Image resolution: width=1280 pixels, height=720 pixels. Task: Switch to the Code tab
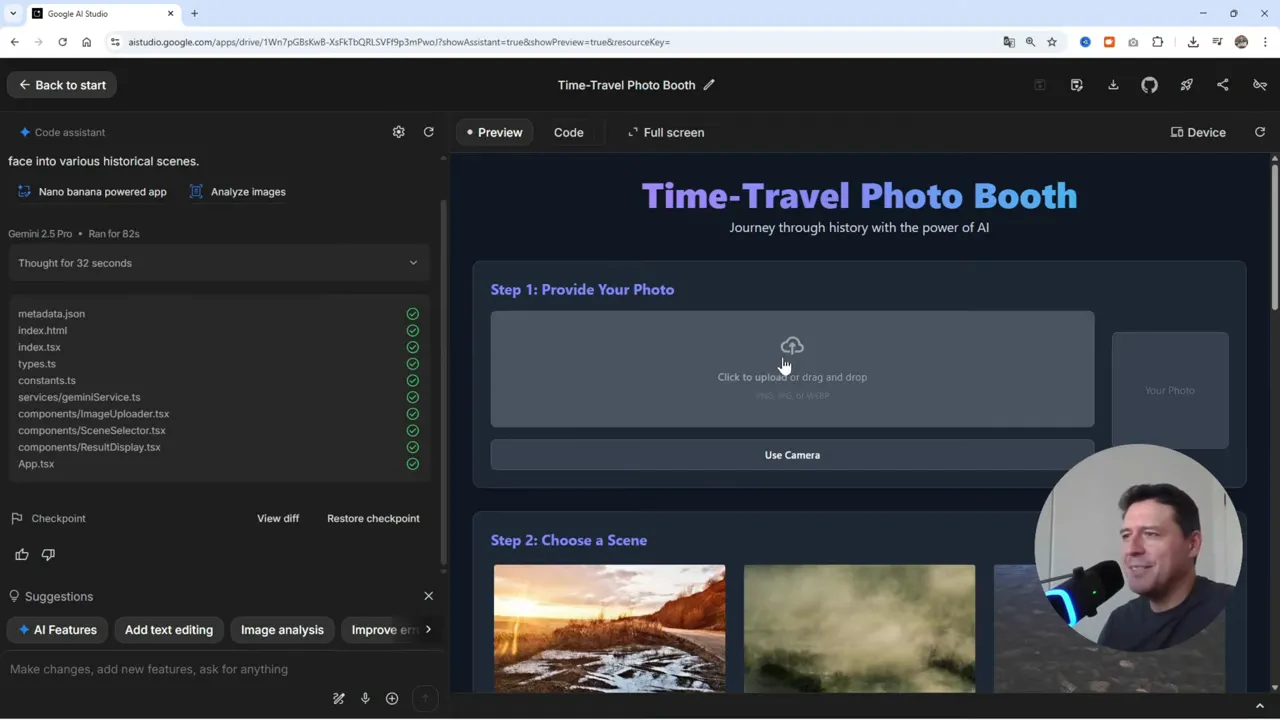568,132
